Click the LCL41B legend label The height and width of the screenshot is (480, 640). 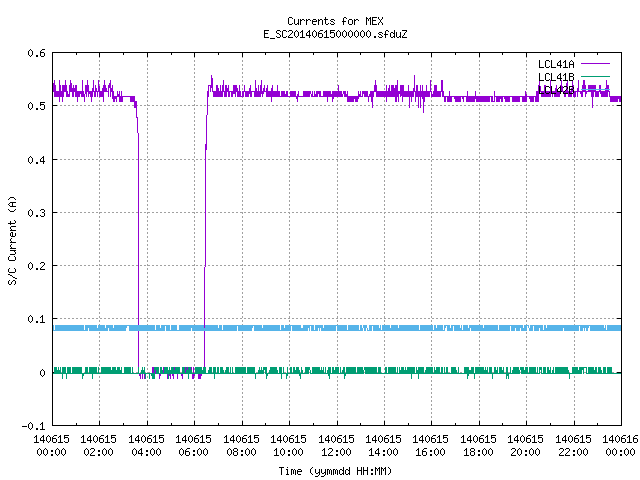pos(556,77)
